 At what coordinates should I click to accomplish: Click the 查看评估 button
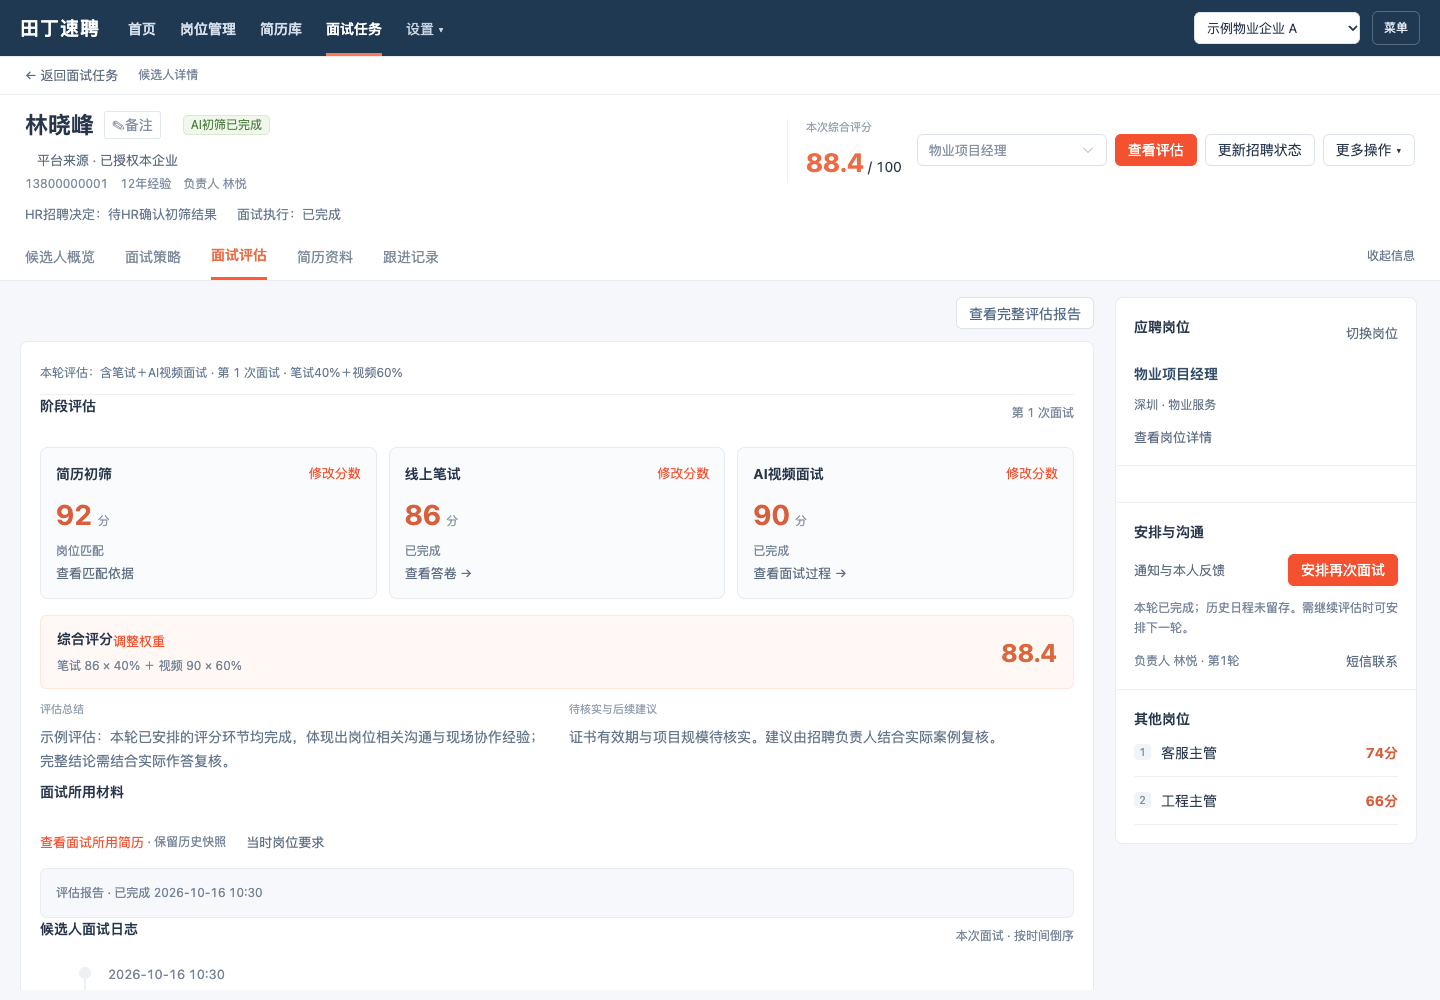1156,150
